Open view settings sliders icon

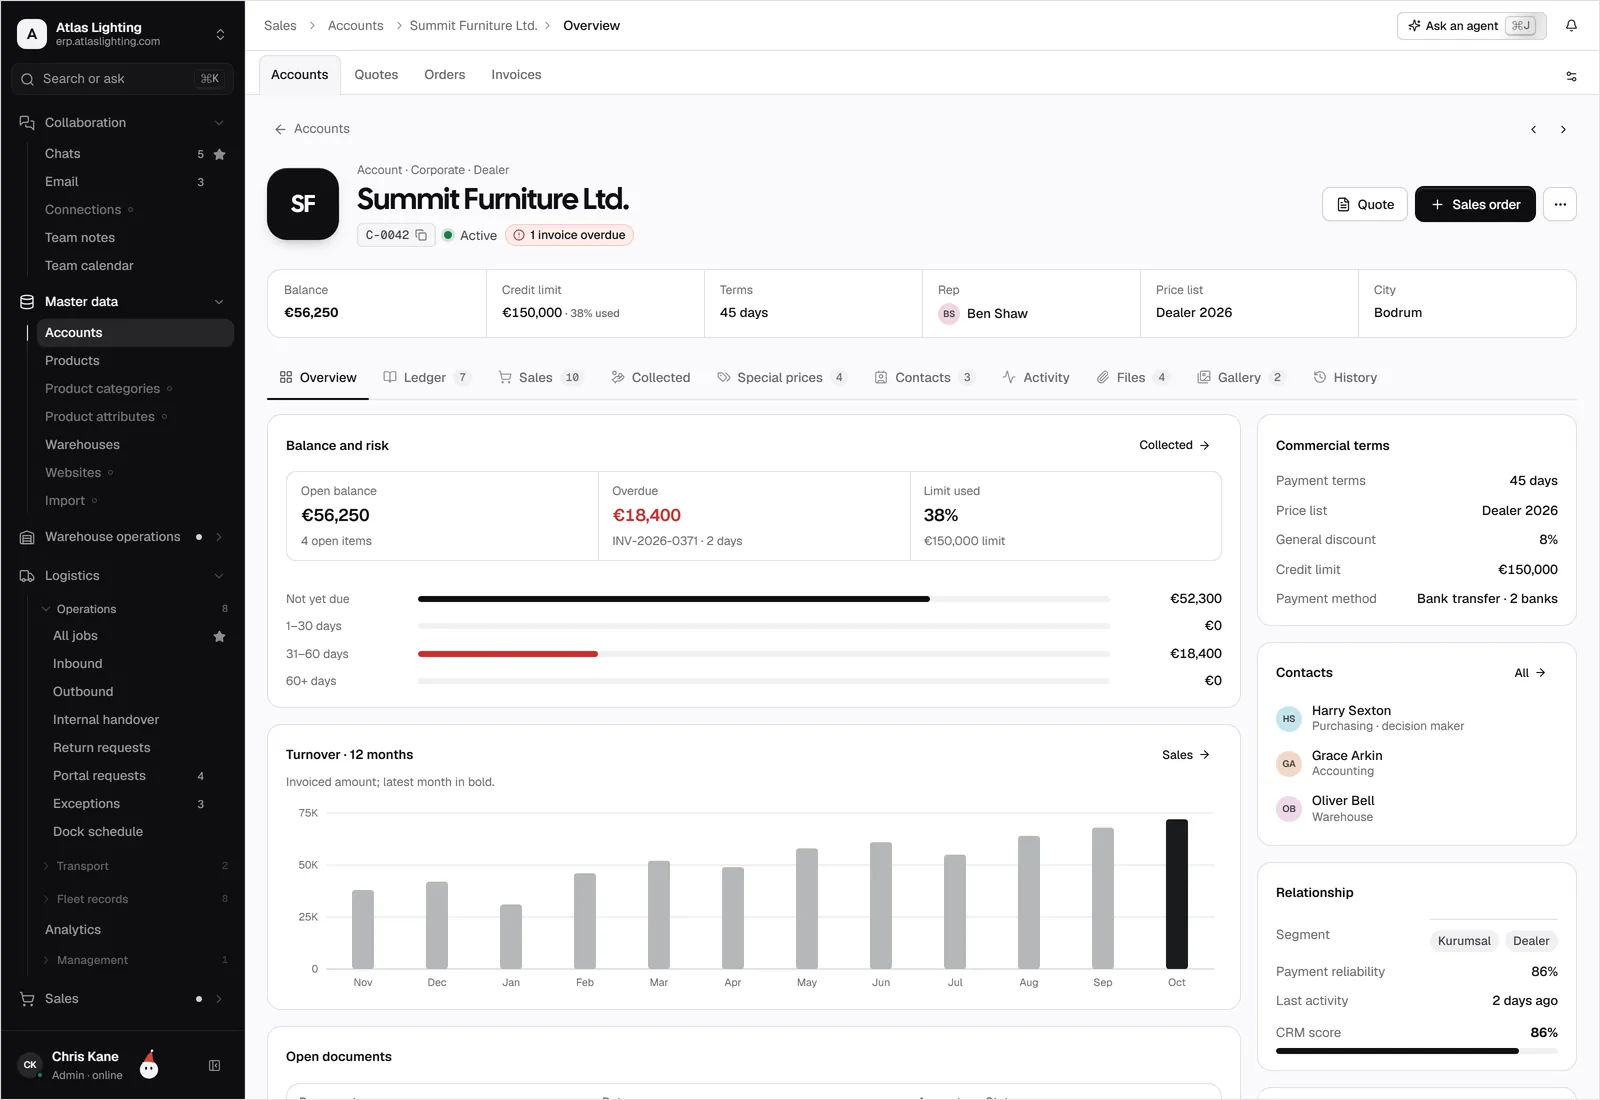pyautogui.click(x=1571, y=76)
